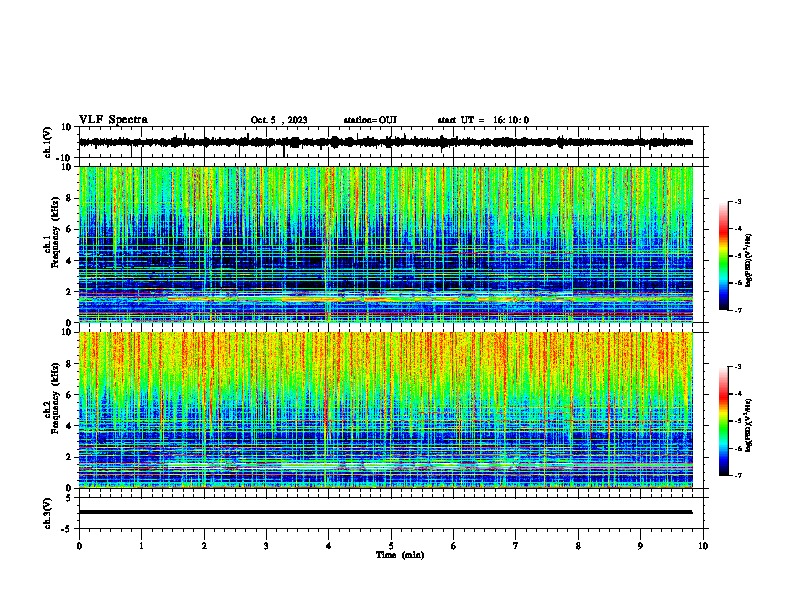The image size is (792, 612).
Task: Click time axis tick label "1"
Action: [x=141, y=546]
